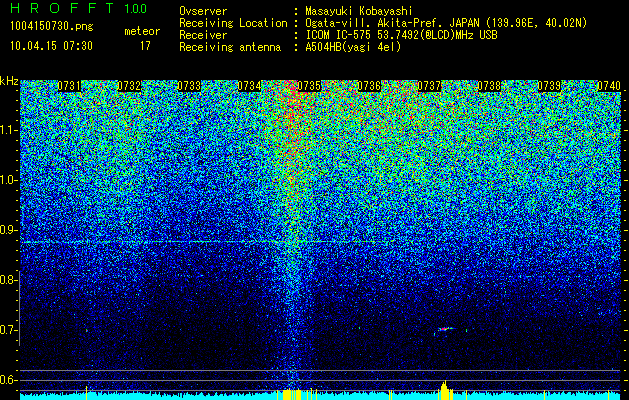Image resolution: width=629 pixels, height=400 pixels.
Task: Click the 0733 time marker
Action: 189,86
